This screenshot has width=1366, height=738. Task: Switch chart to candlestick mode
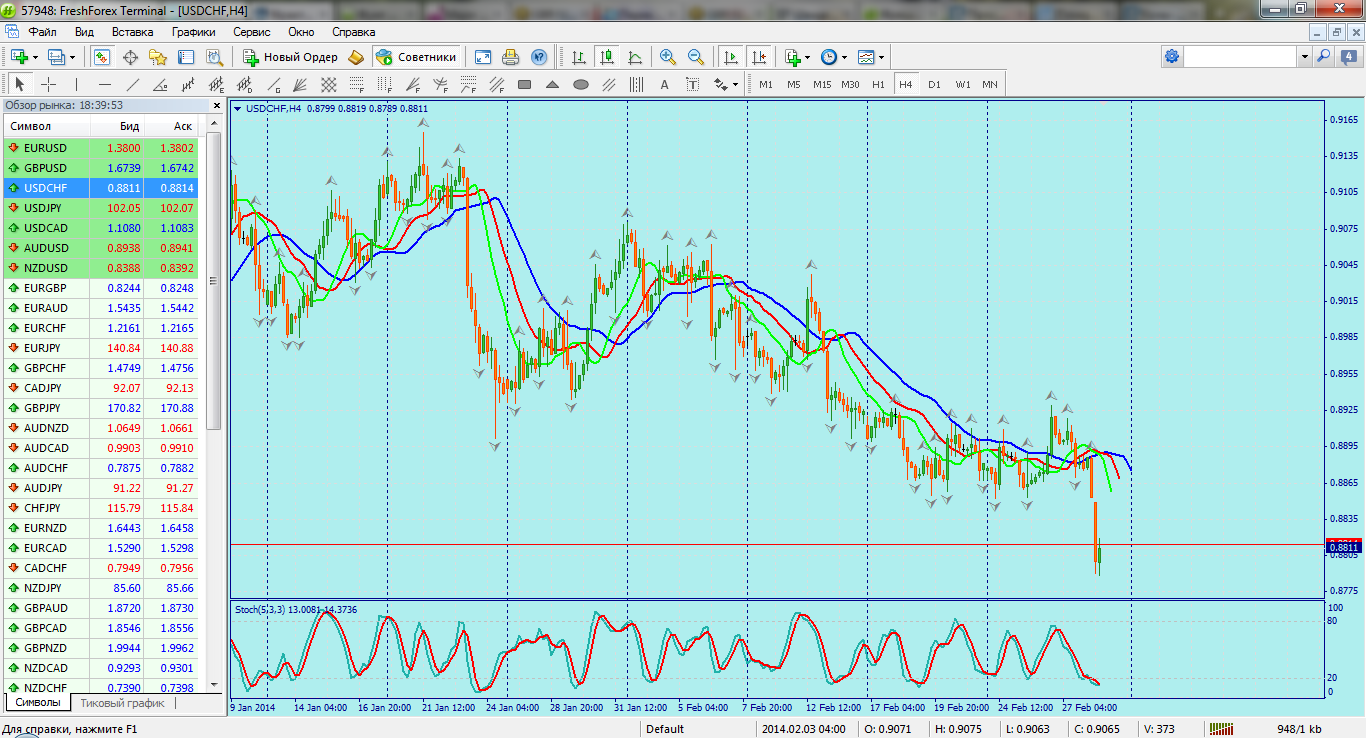tap(606, 57)
